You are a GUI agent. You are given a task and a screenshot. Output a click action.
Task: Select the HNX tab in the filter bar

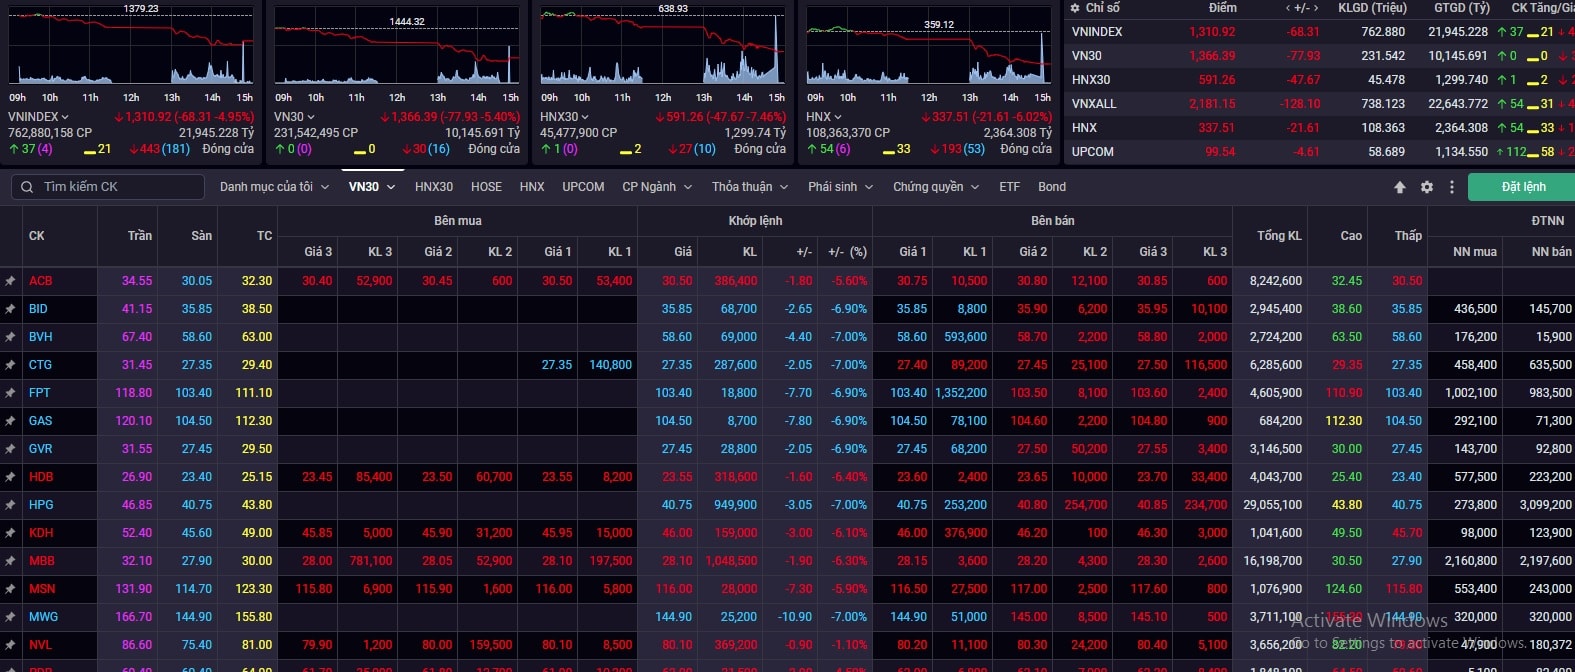click(532, 187)
